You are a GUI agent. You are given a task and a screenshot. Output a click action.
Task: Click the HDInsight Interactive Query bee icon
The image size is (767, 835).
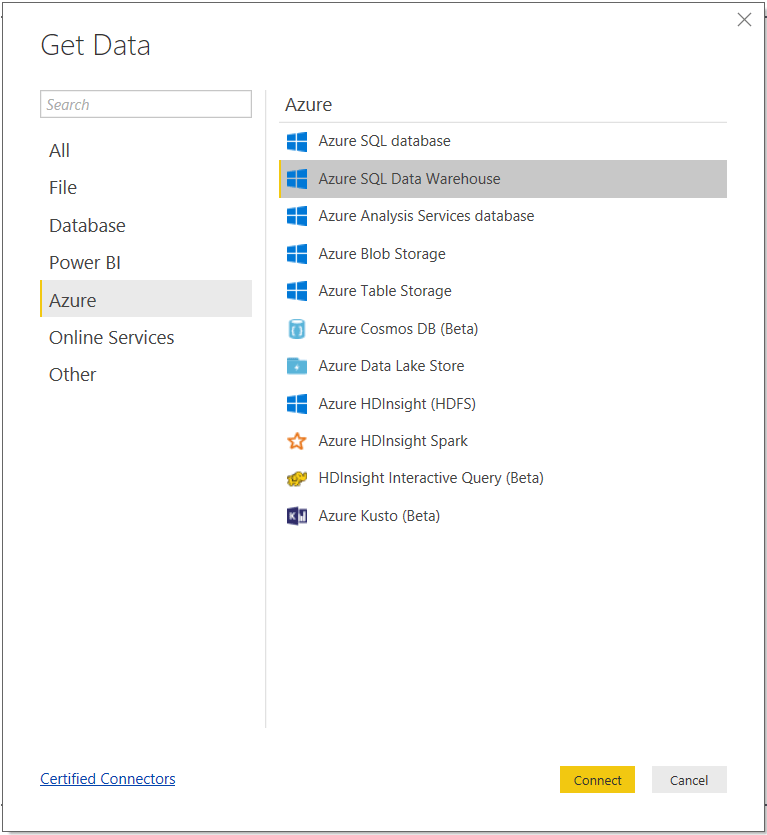click(x=296, y=478)
